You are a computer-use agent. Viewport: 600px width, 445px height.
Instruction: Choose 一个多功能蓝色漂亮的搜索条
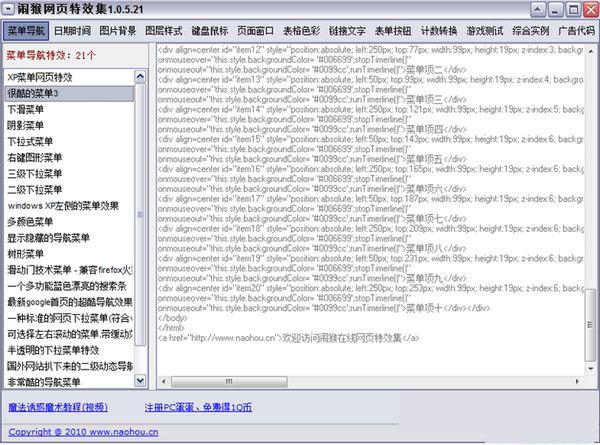point(69,286)
